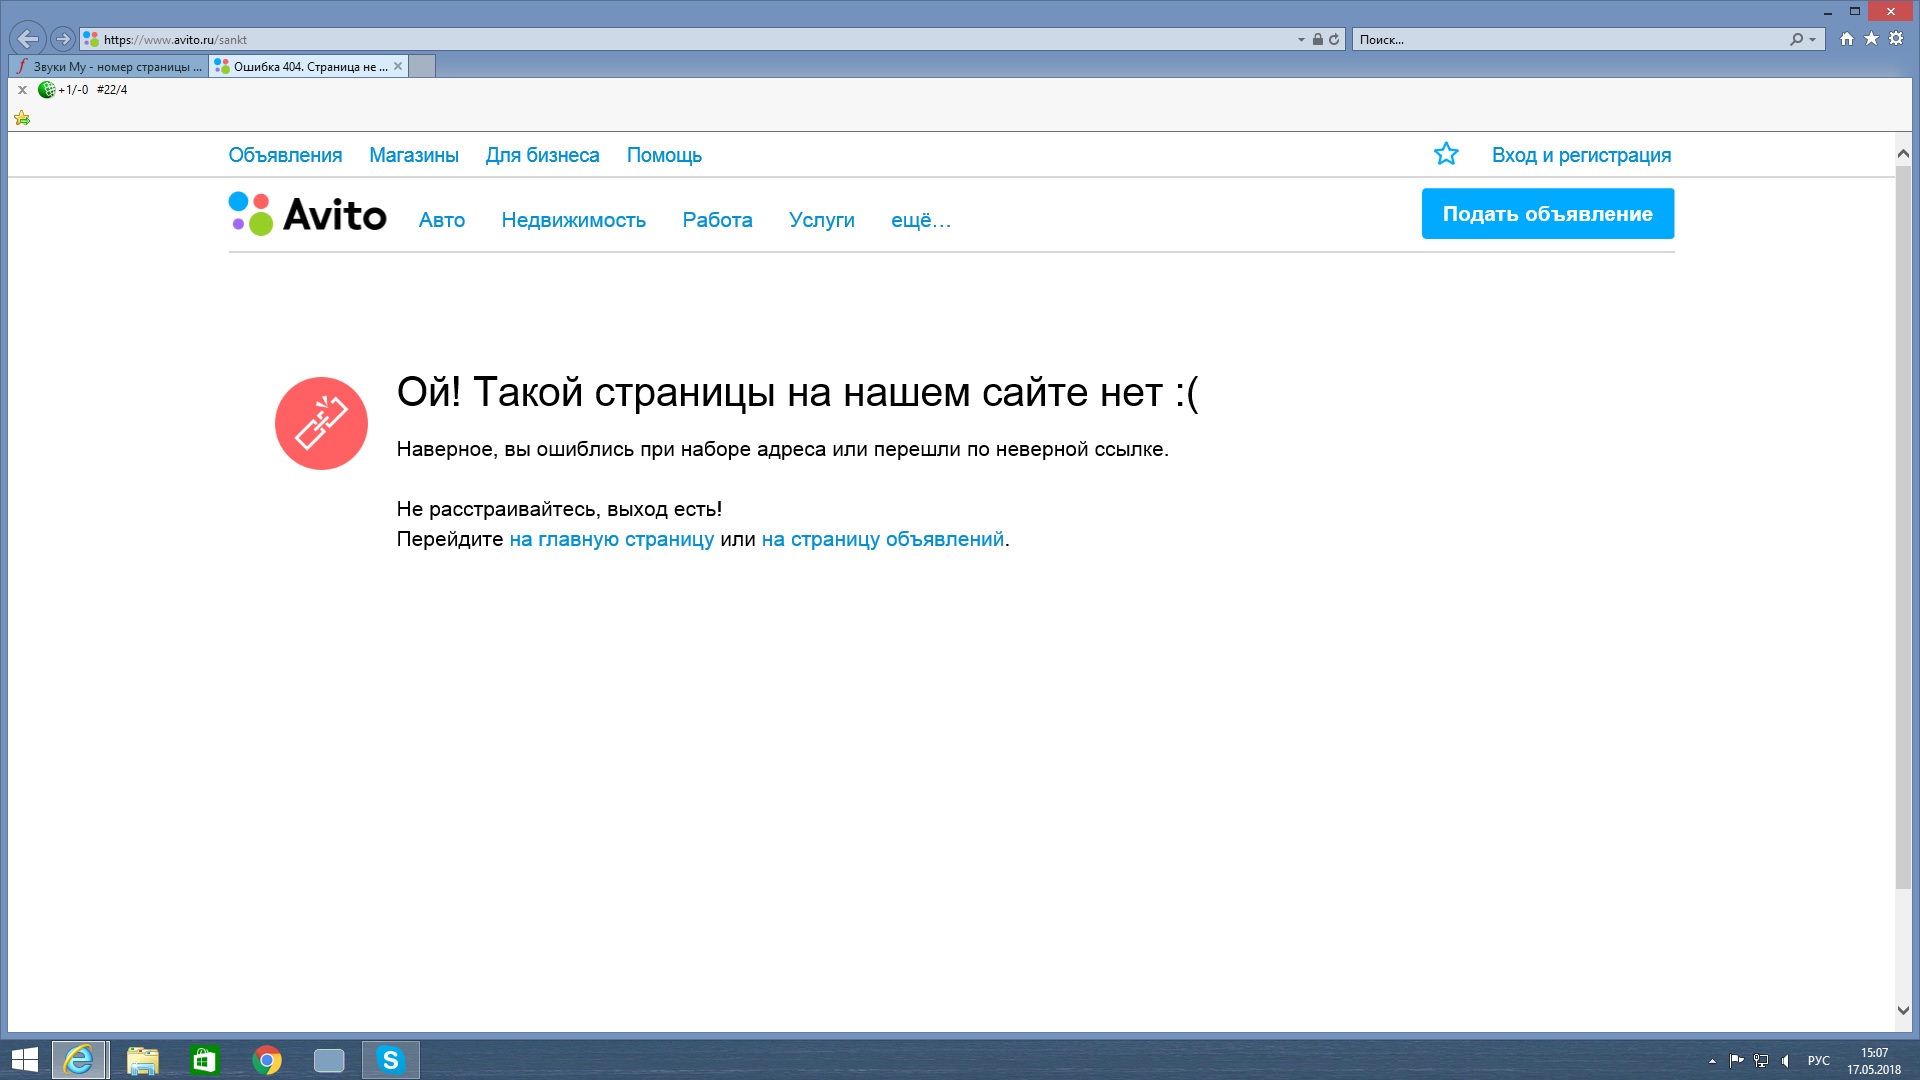Open the Магазины menu item
The height and width of the screenshot is (1080, 1920).
coord(413,155)
